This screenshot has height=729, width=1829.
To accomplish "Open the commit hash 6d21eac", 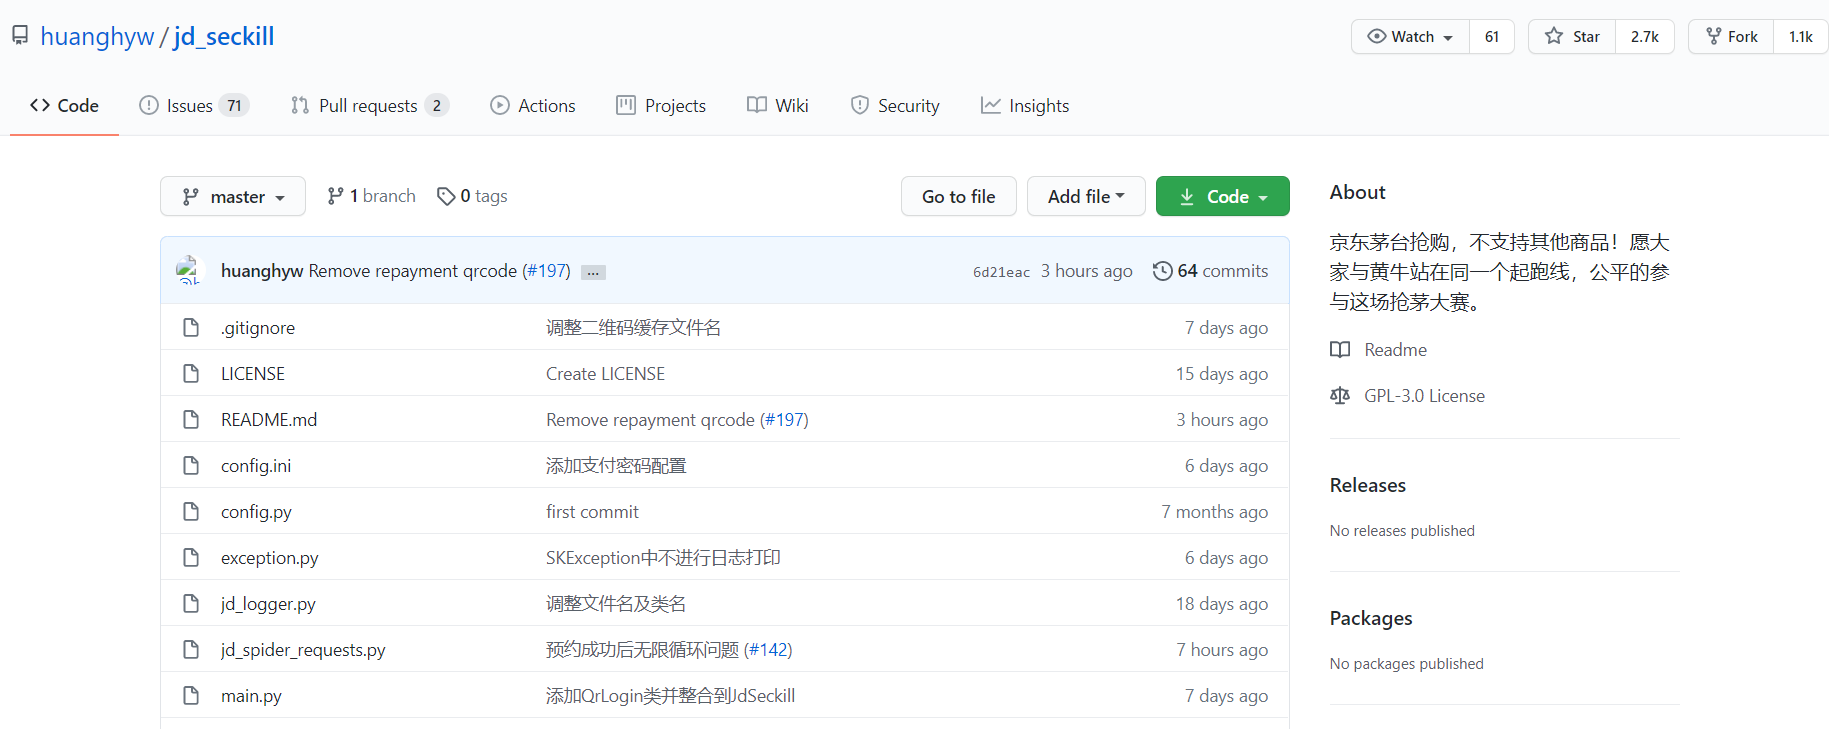I will coord(1001,272).
